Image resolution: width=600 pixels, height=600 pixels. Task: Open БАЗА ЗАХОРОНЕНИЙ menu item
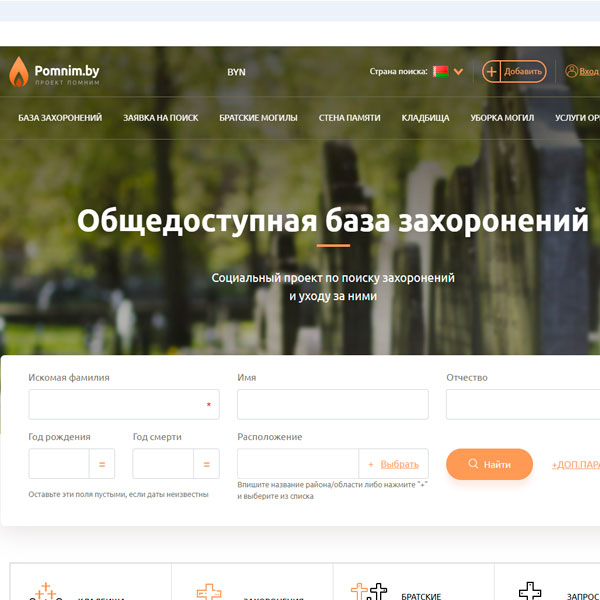pyautogui.click(x=60, y=118)
